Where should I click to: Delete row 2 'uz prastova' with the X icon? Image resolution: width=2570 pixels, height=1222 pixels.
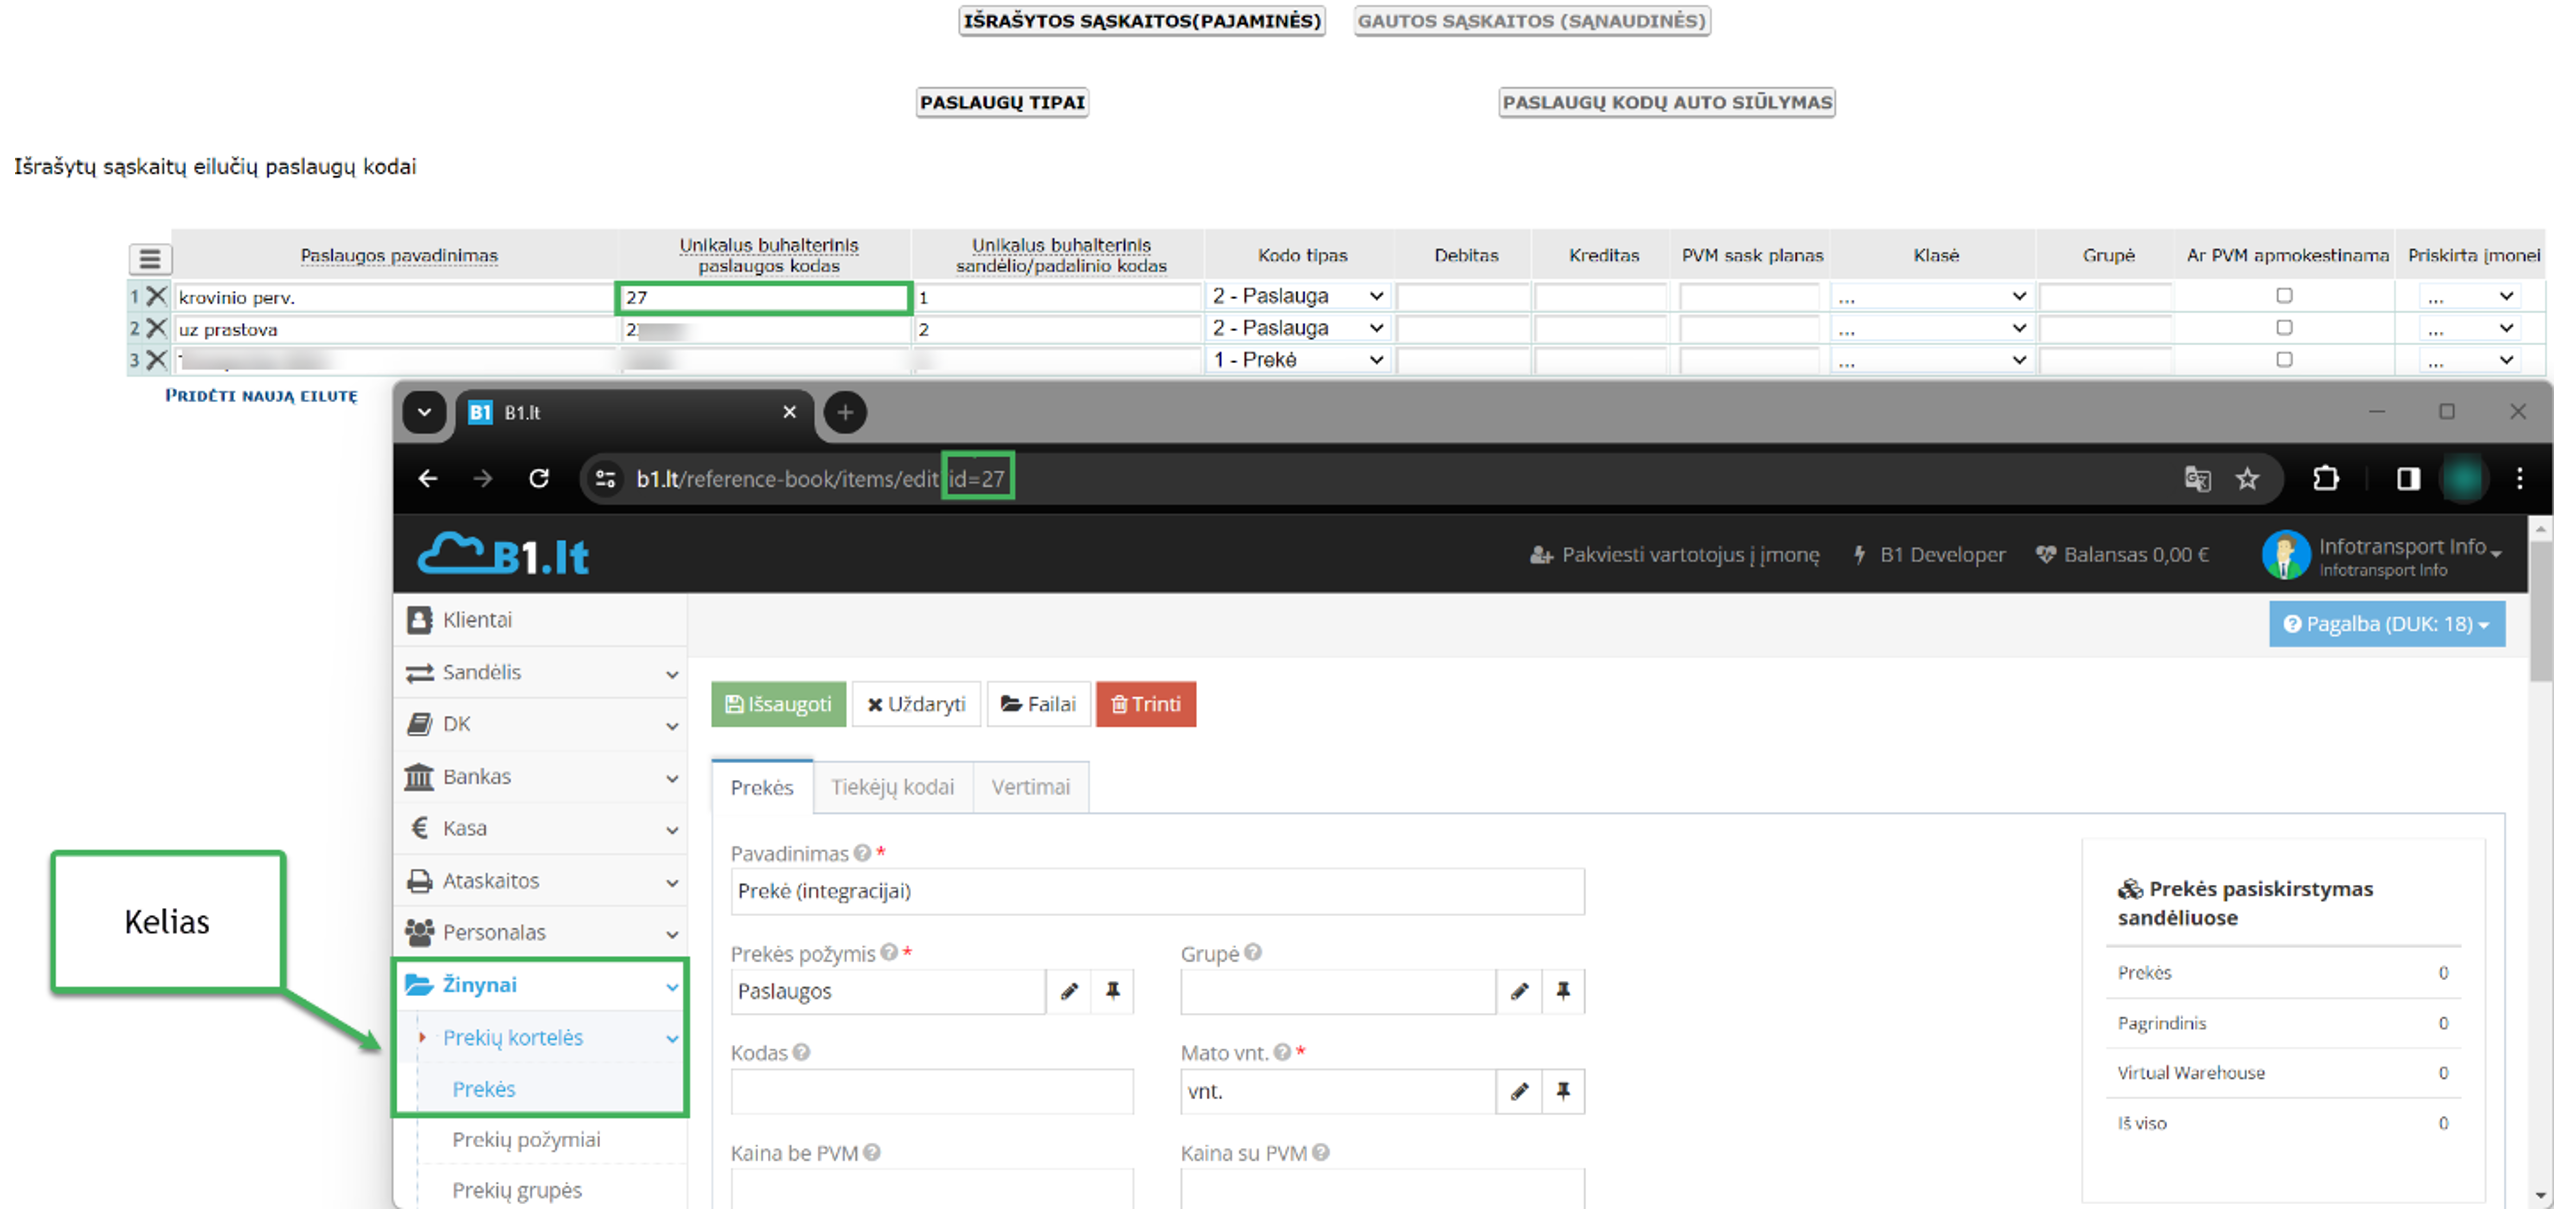click(156, 329)
